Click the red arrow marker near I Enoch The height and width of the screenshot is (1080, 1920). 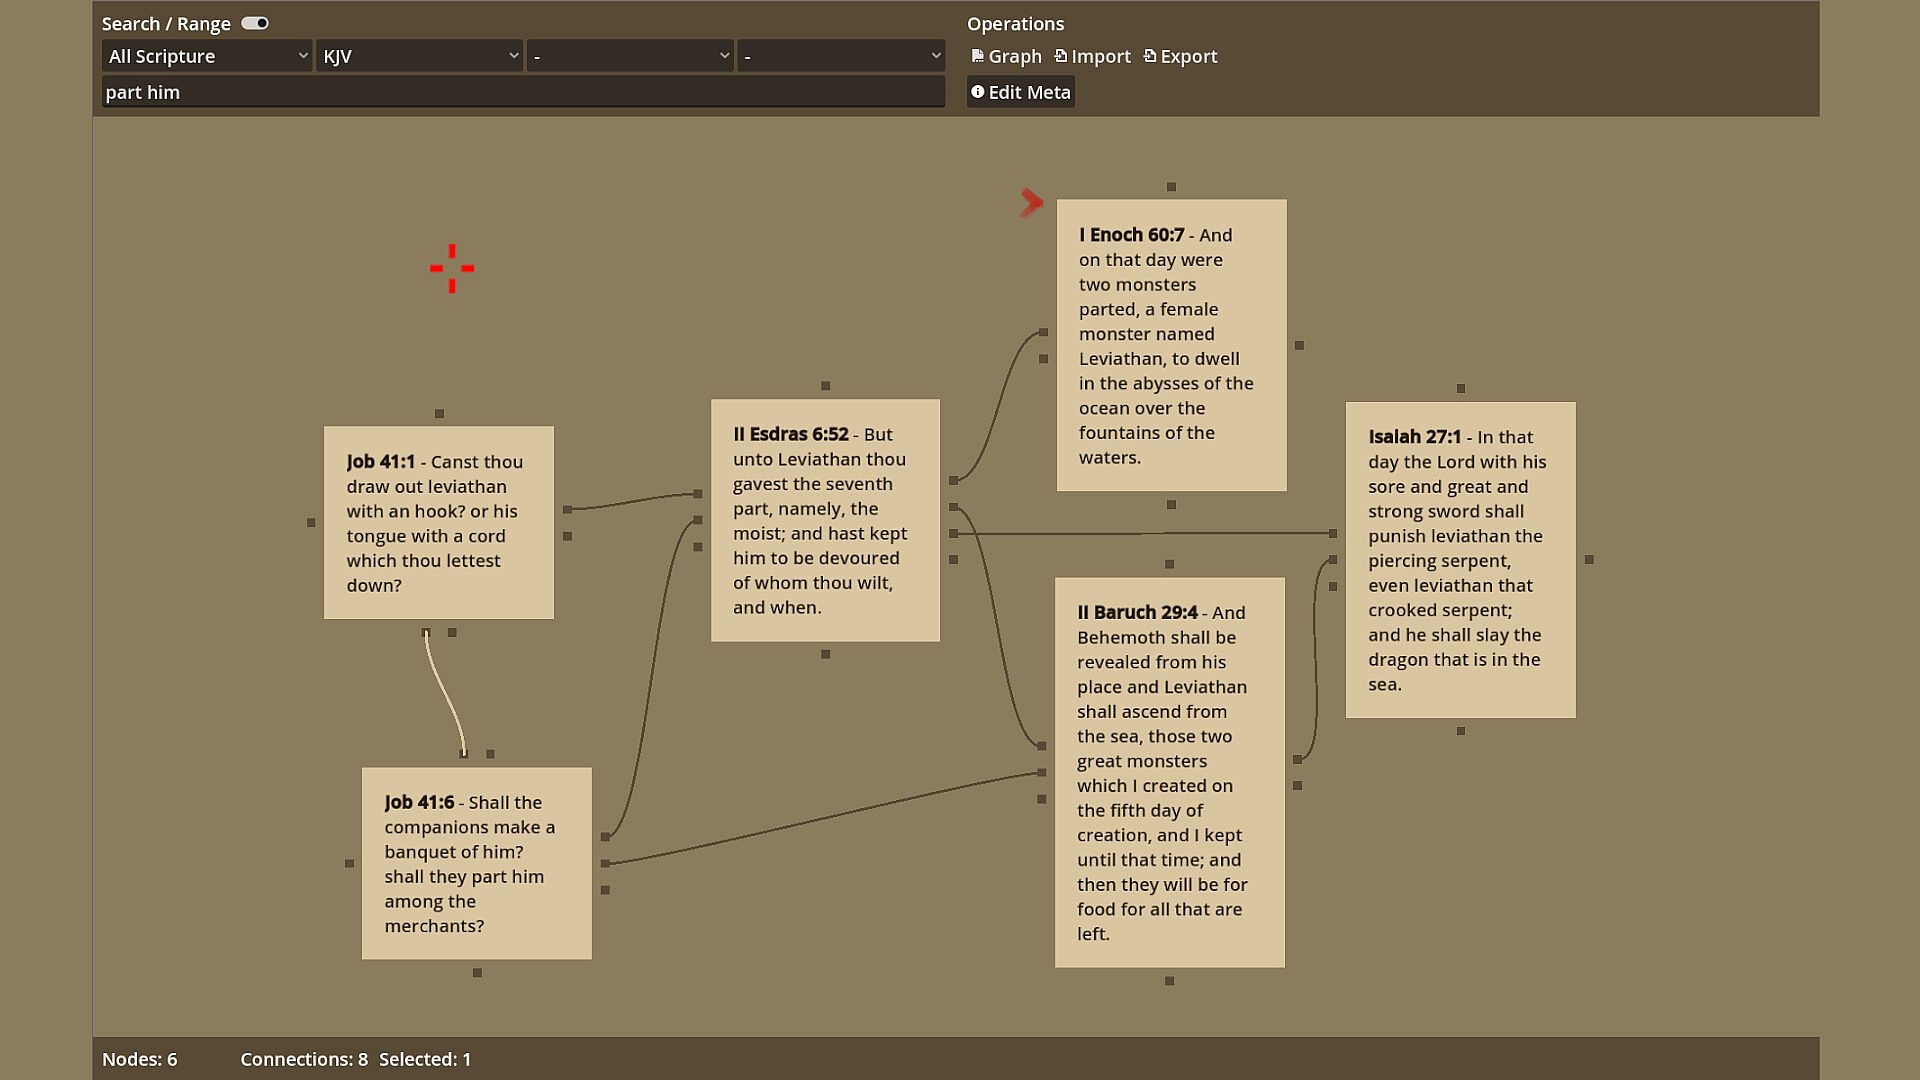tap(1031, 203)
